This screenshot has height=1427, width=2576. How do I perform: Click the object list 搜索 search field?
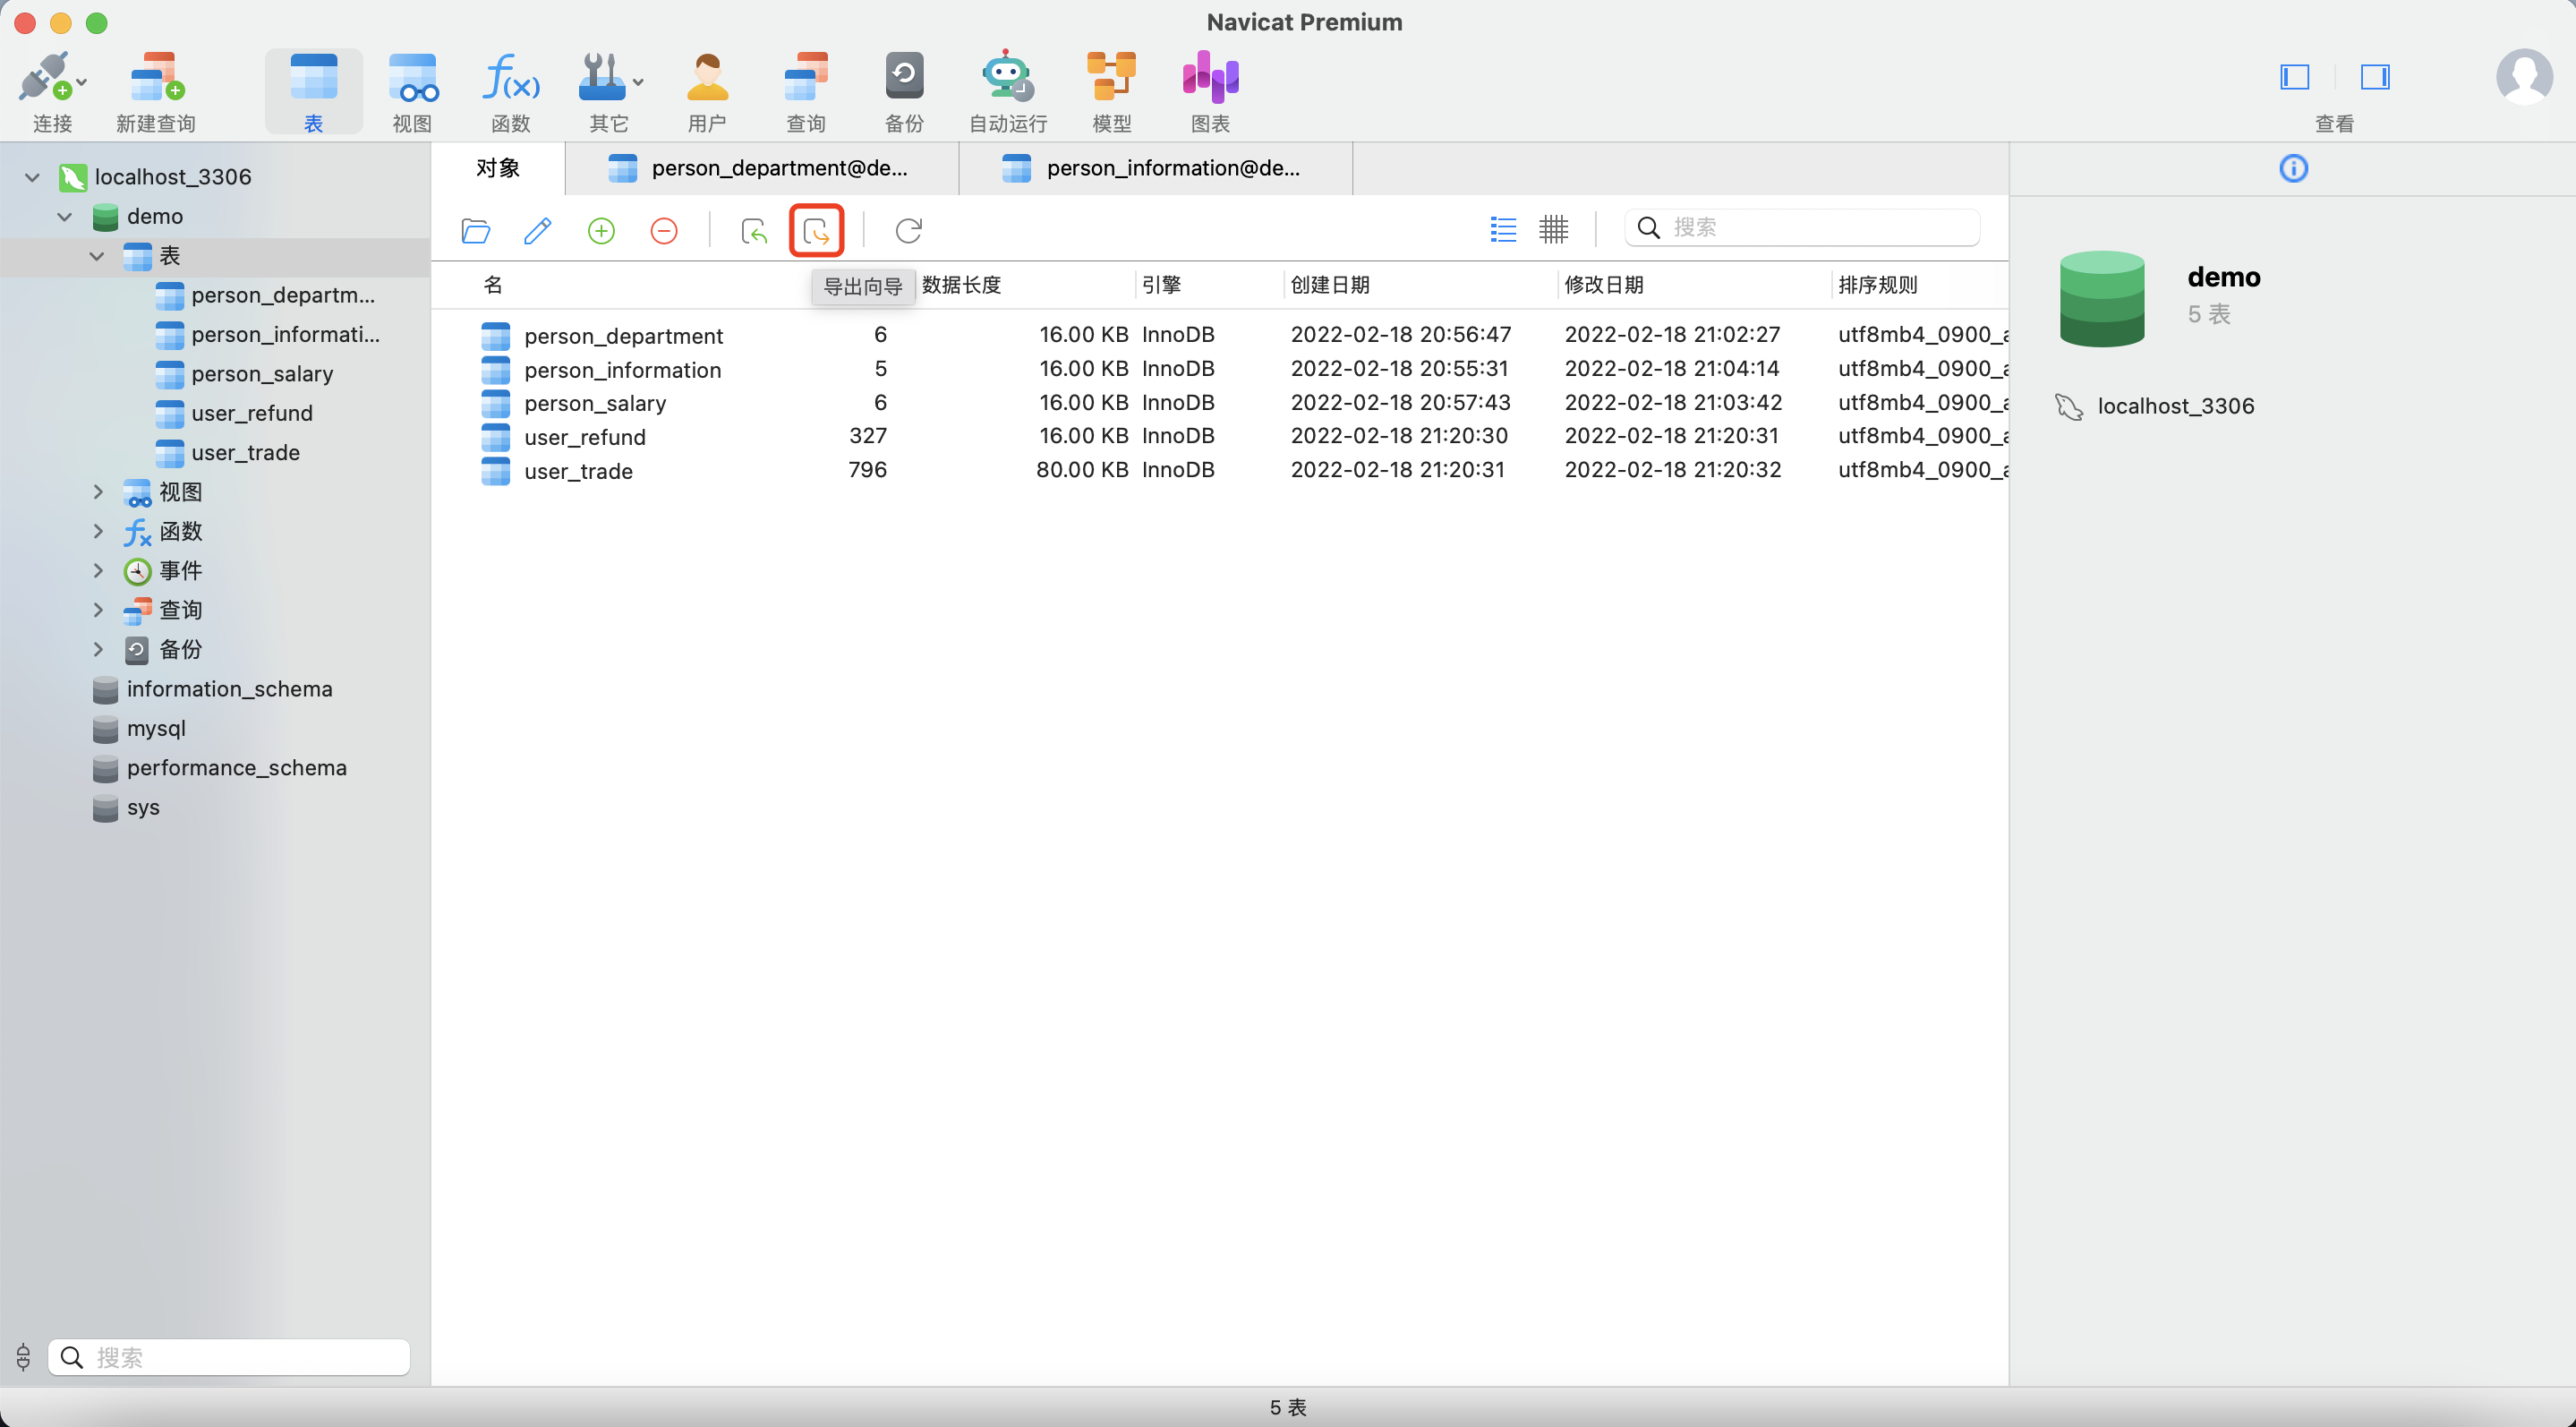[x=1802, y=228]
